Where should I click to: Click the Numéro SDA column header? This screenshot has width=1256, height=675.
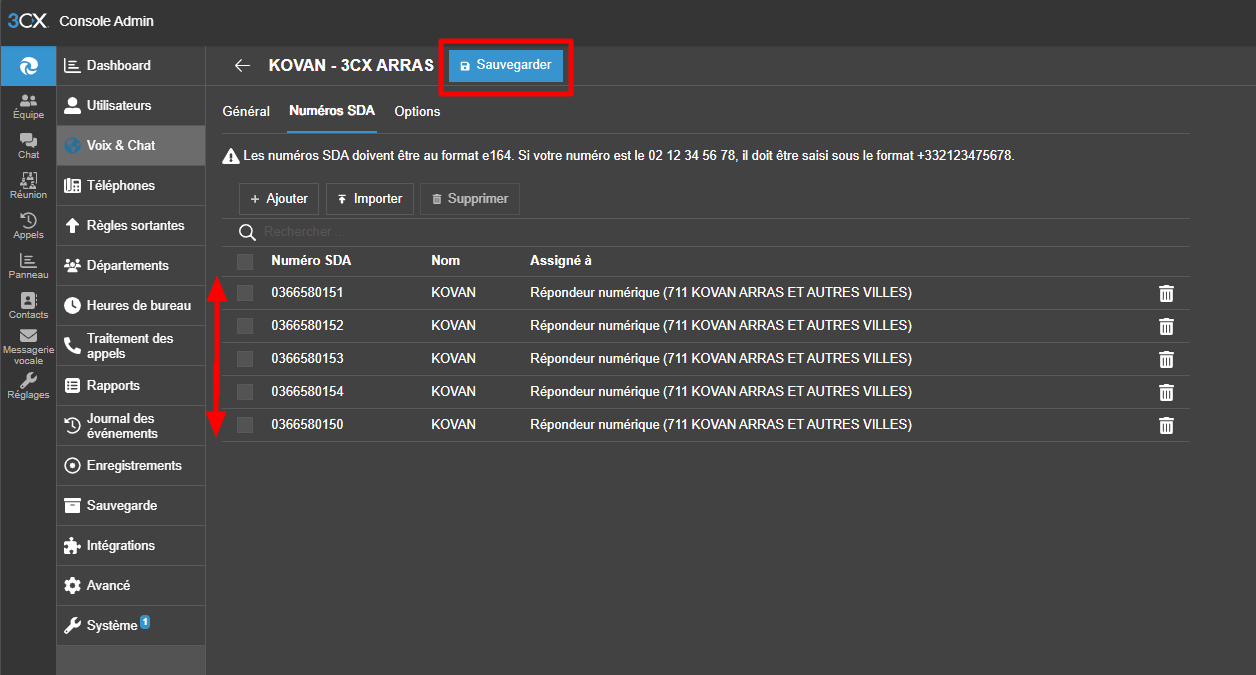point(311,261)
